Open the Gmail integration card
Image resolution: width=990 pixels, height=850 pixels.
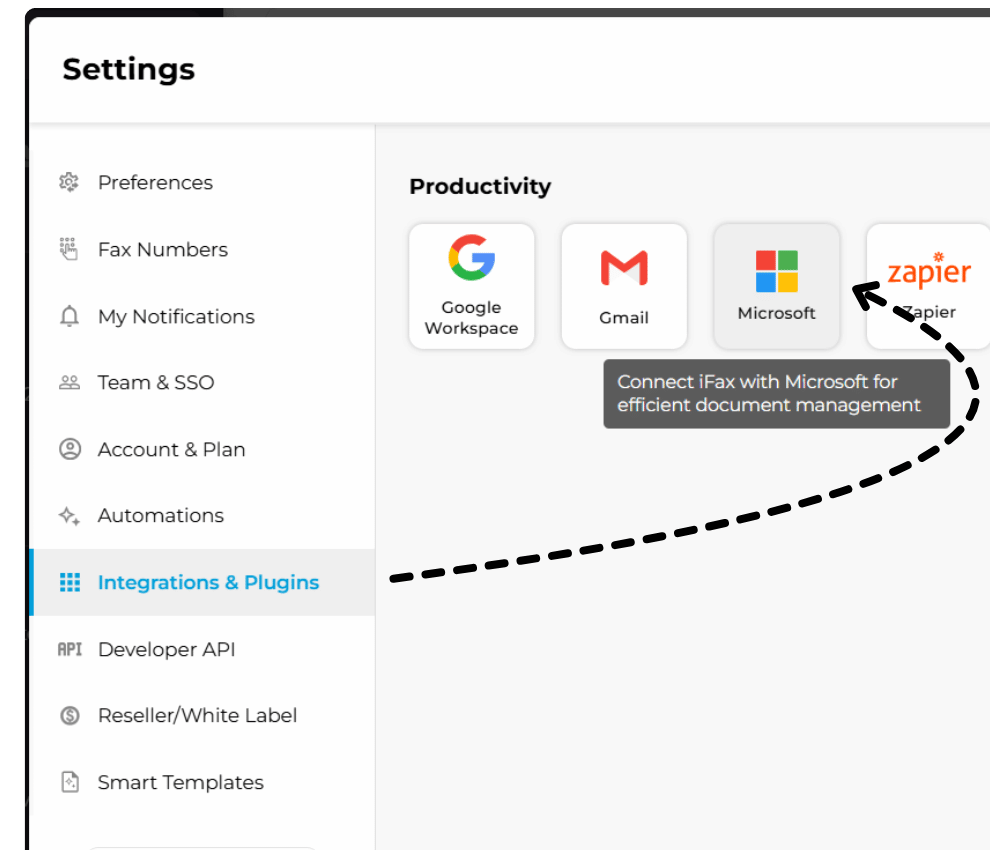pos(624,286)
